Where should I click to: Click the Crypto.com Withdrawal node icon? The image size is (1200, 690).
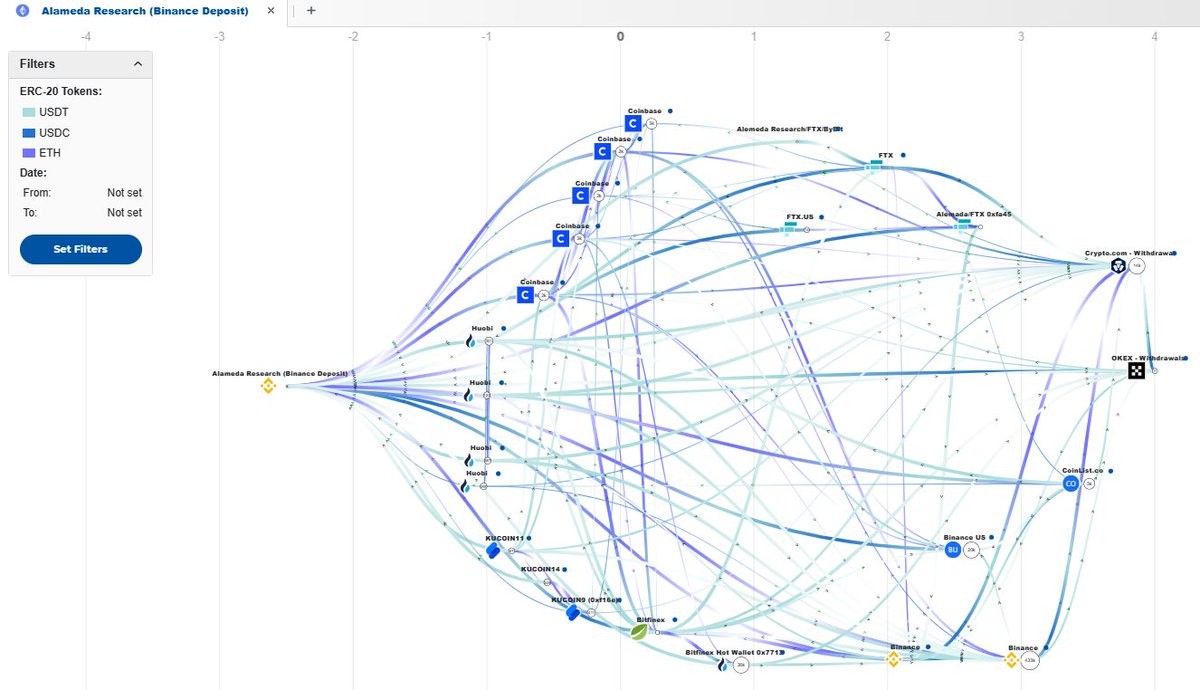pyautogui.click(x=1117, y=266)
